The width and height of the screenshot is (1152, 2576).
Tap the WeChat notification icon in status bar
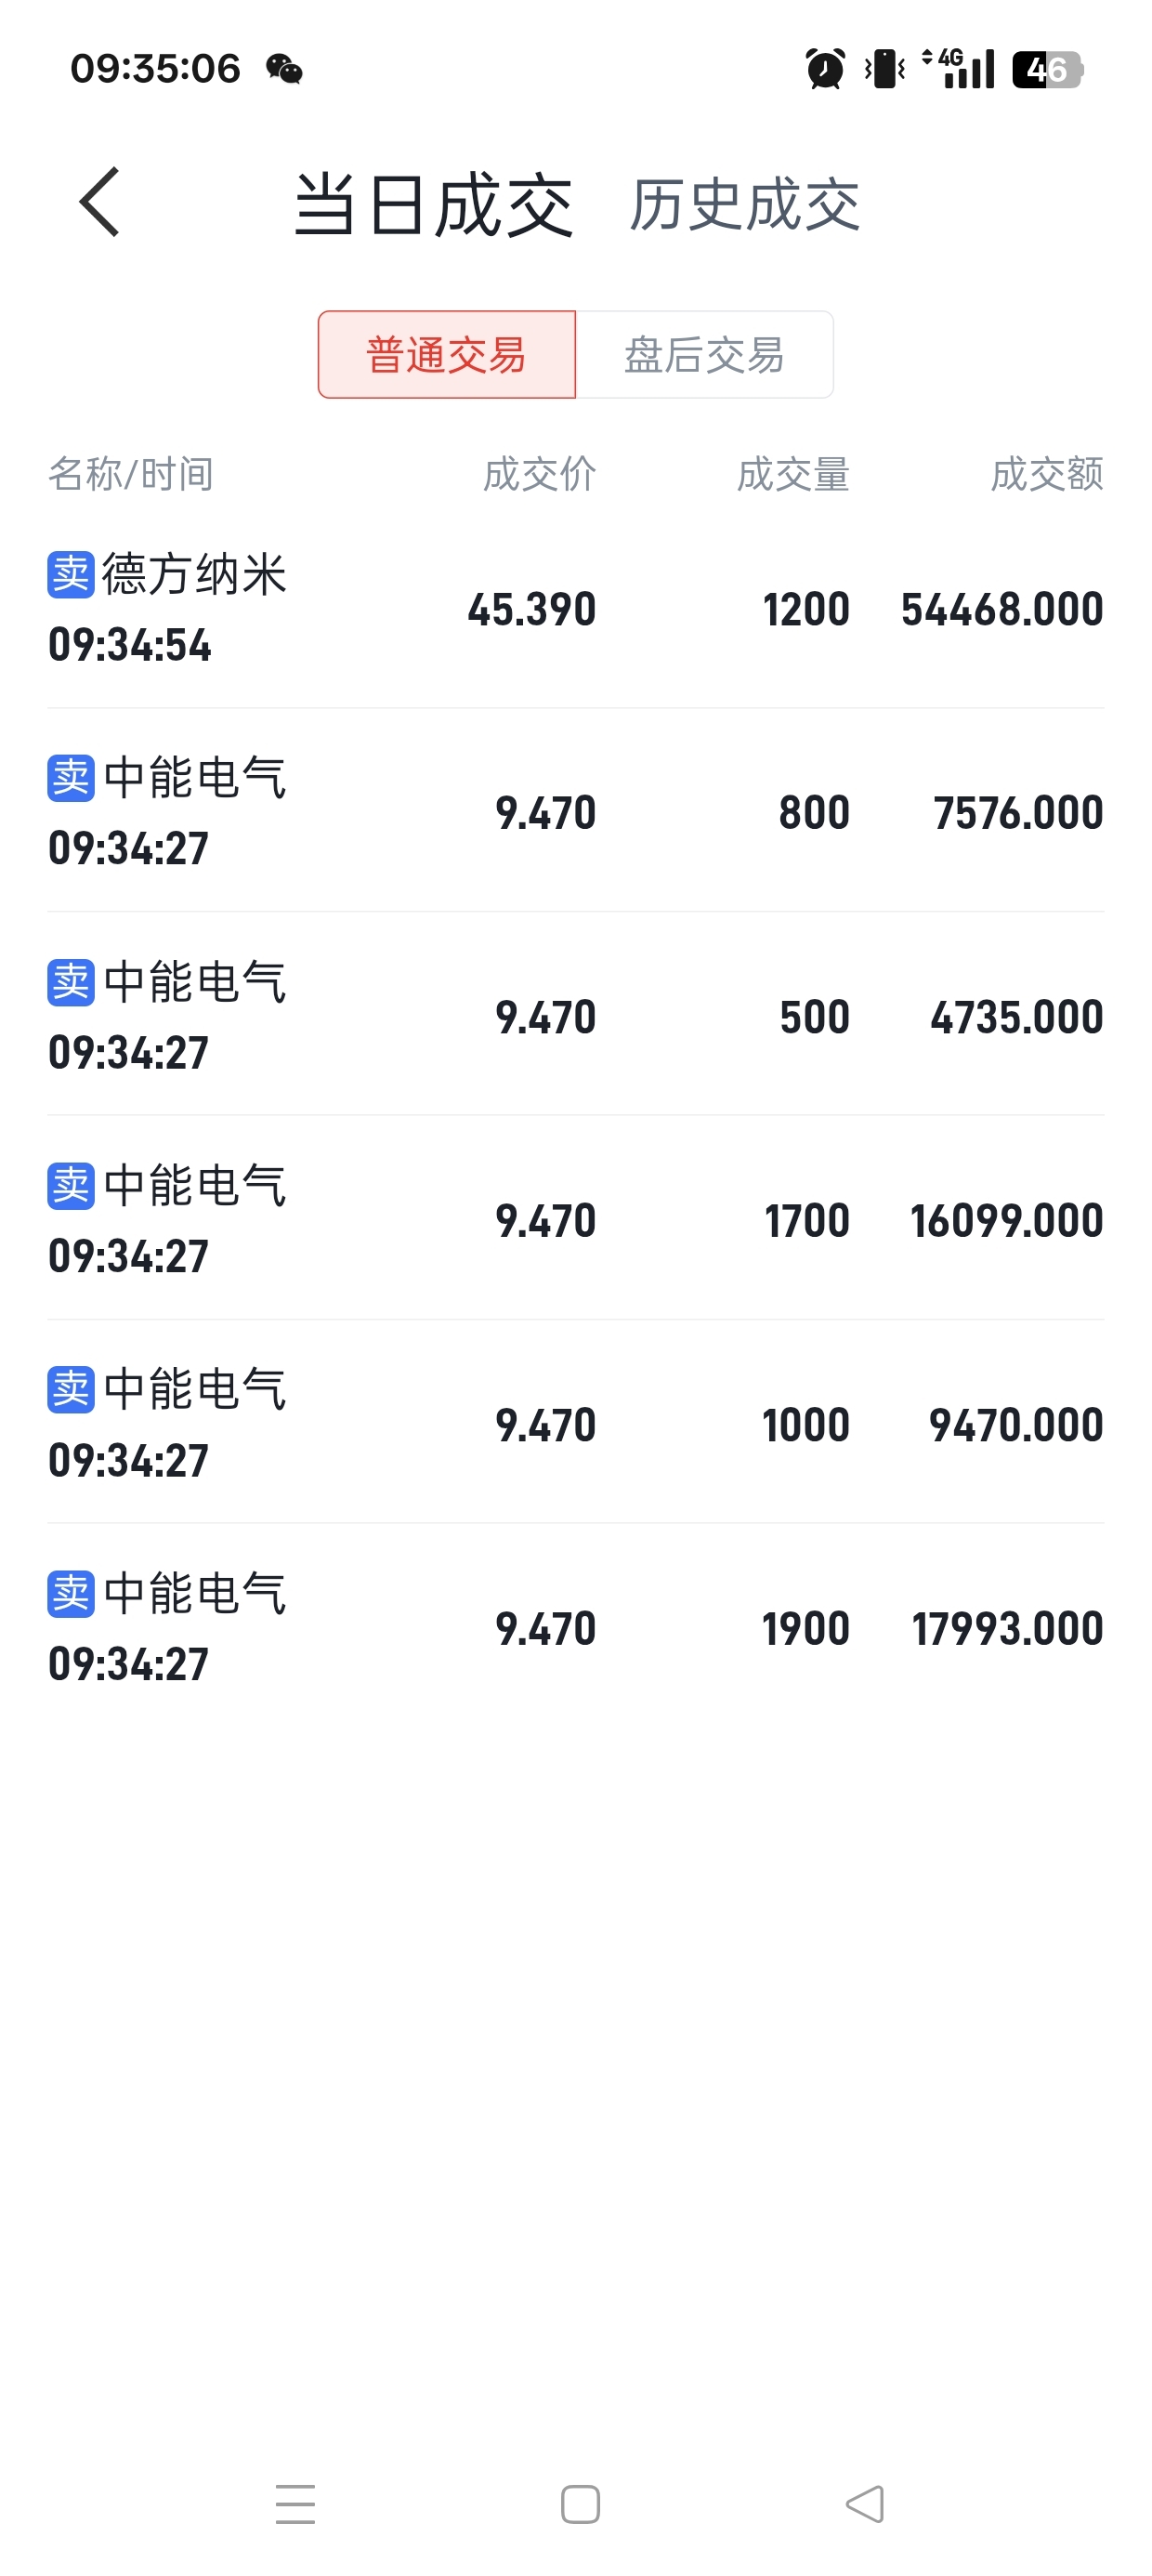click(x=284, y=69)
